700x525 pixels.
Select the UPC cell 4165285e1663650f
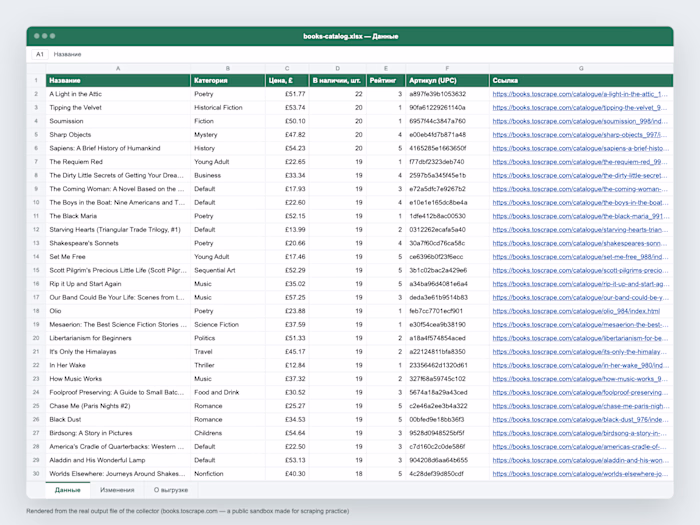pyautogui.click(x=447, y=148)
